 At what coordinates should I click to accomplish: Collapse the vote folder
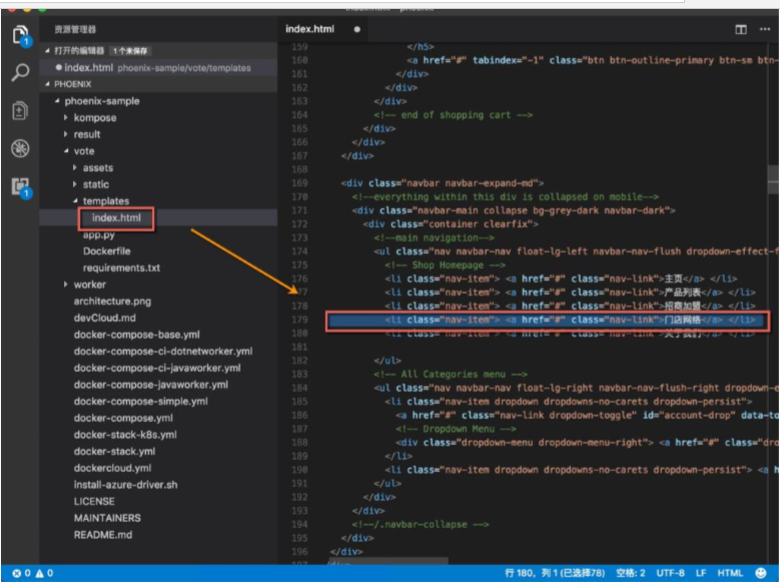point(66,151)
